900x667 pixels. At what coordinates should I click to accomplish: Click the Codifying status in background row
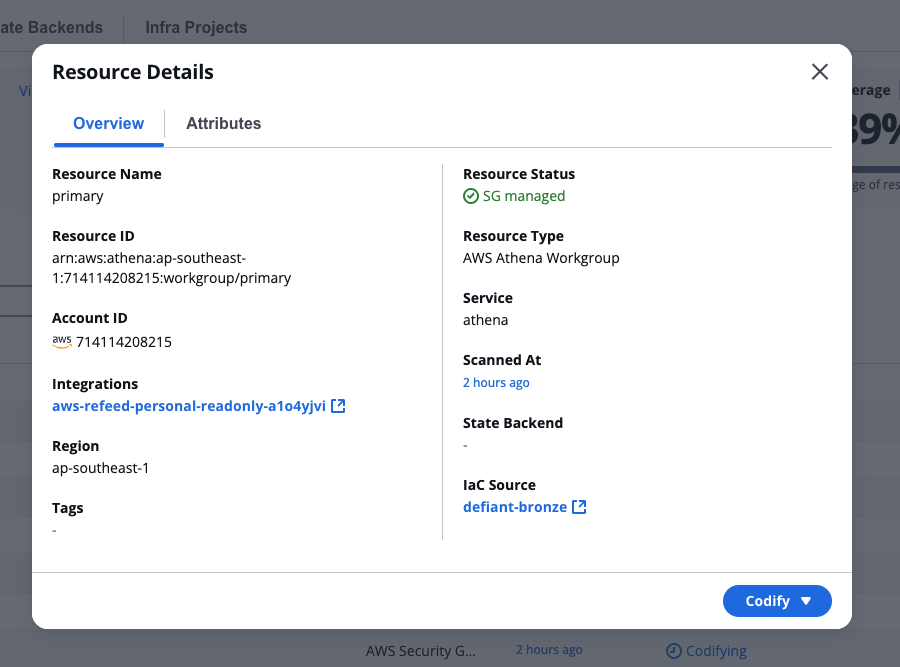[x=716, y=651]
